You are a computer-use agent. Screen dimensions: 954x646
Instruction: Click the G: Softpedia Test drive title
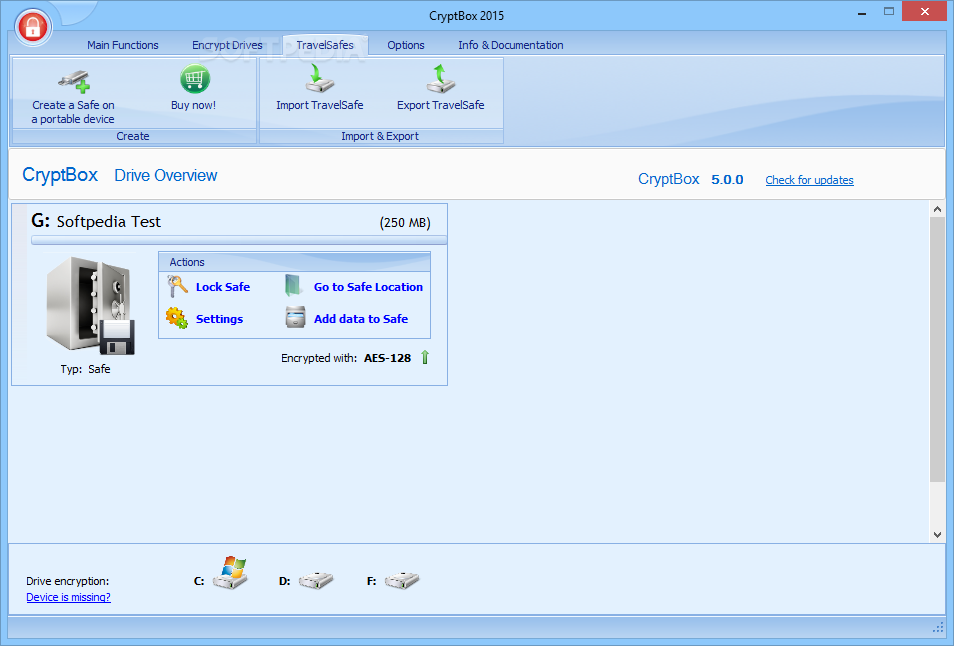point(96,221)
